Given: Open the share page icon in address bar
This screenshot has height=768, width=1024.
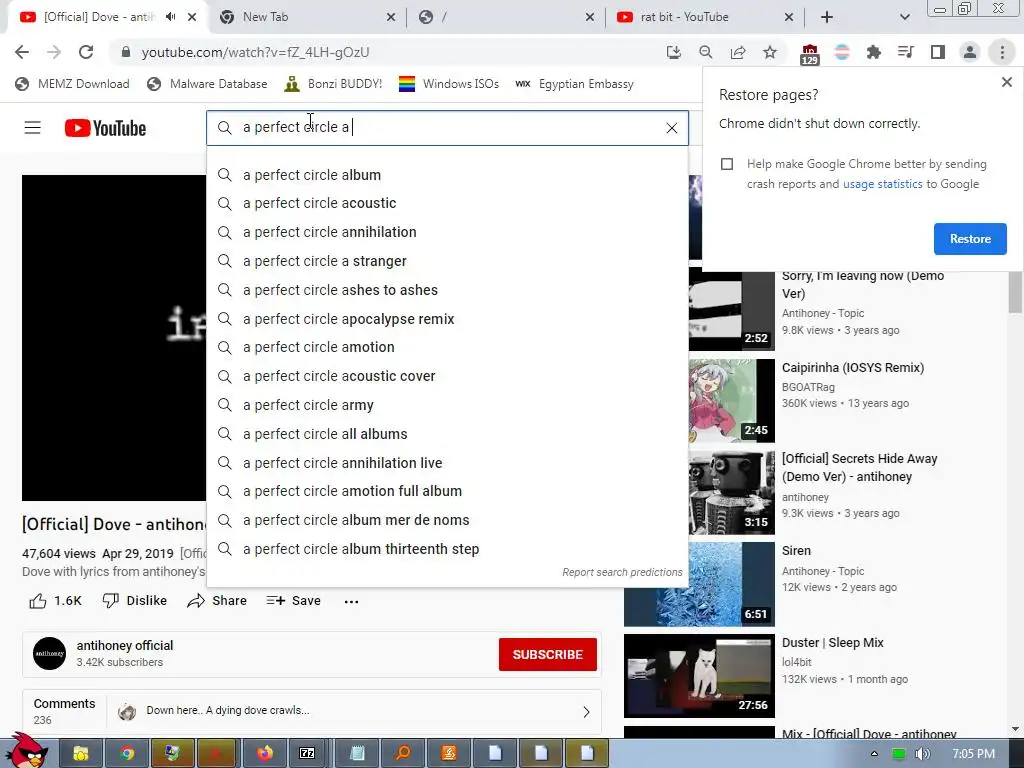Looking at the screenshot, I should 738,52.
